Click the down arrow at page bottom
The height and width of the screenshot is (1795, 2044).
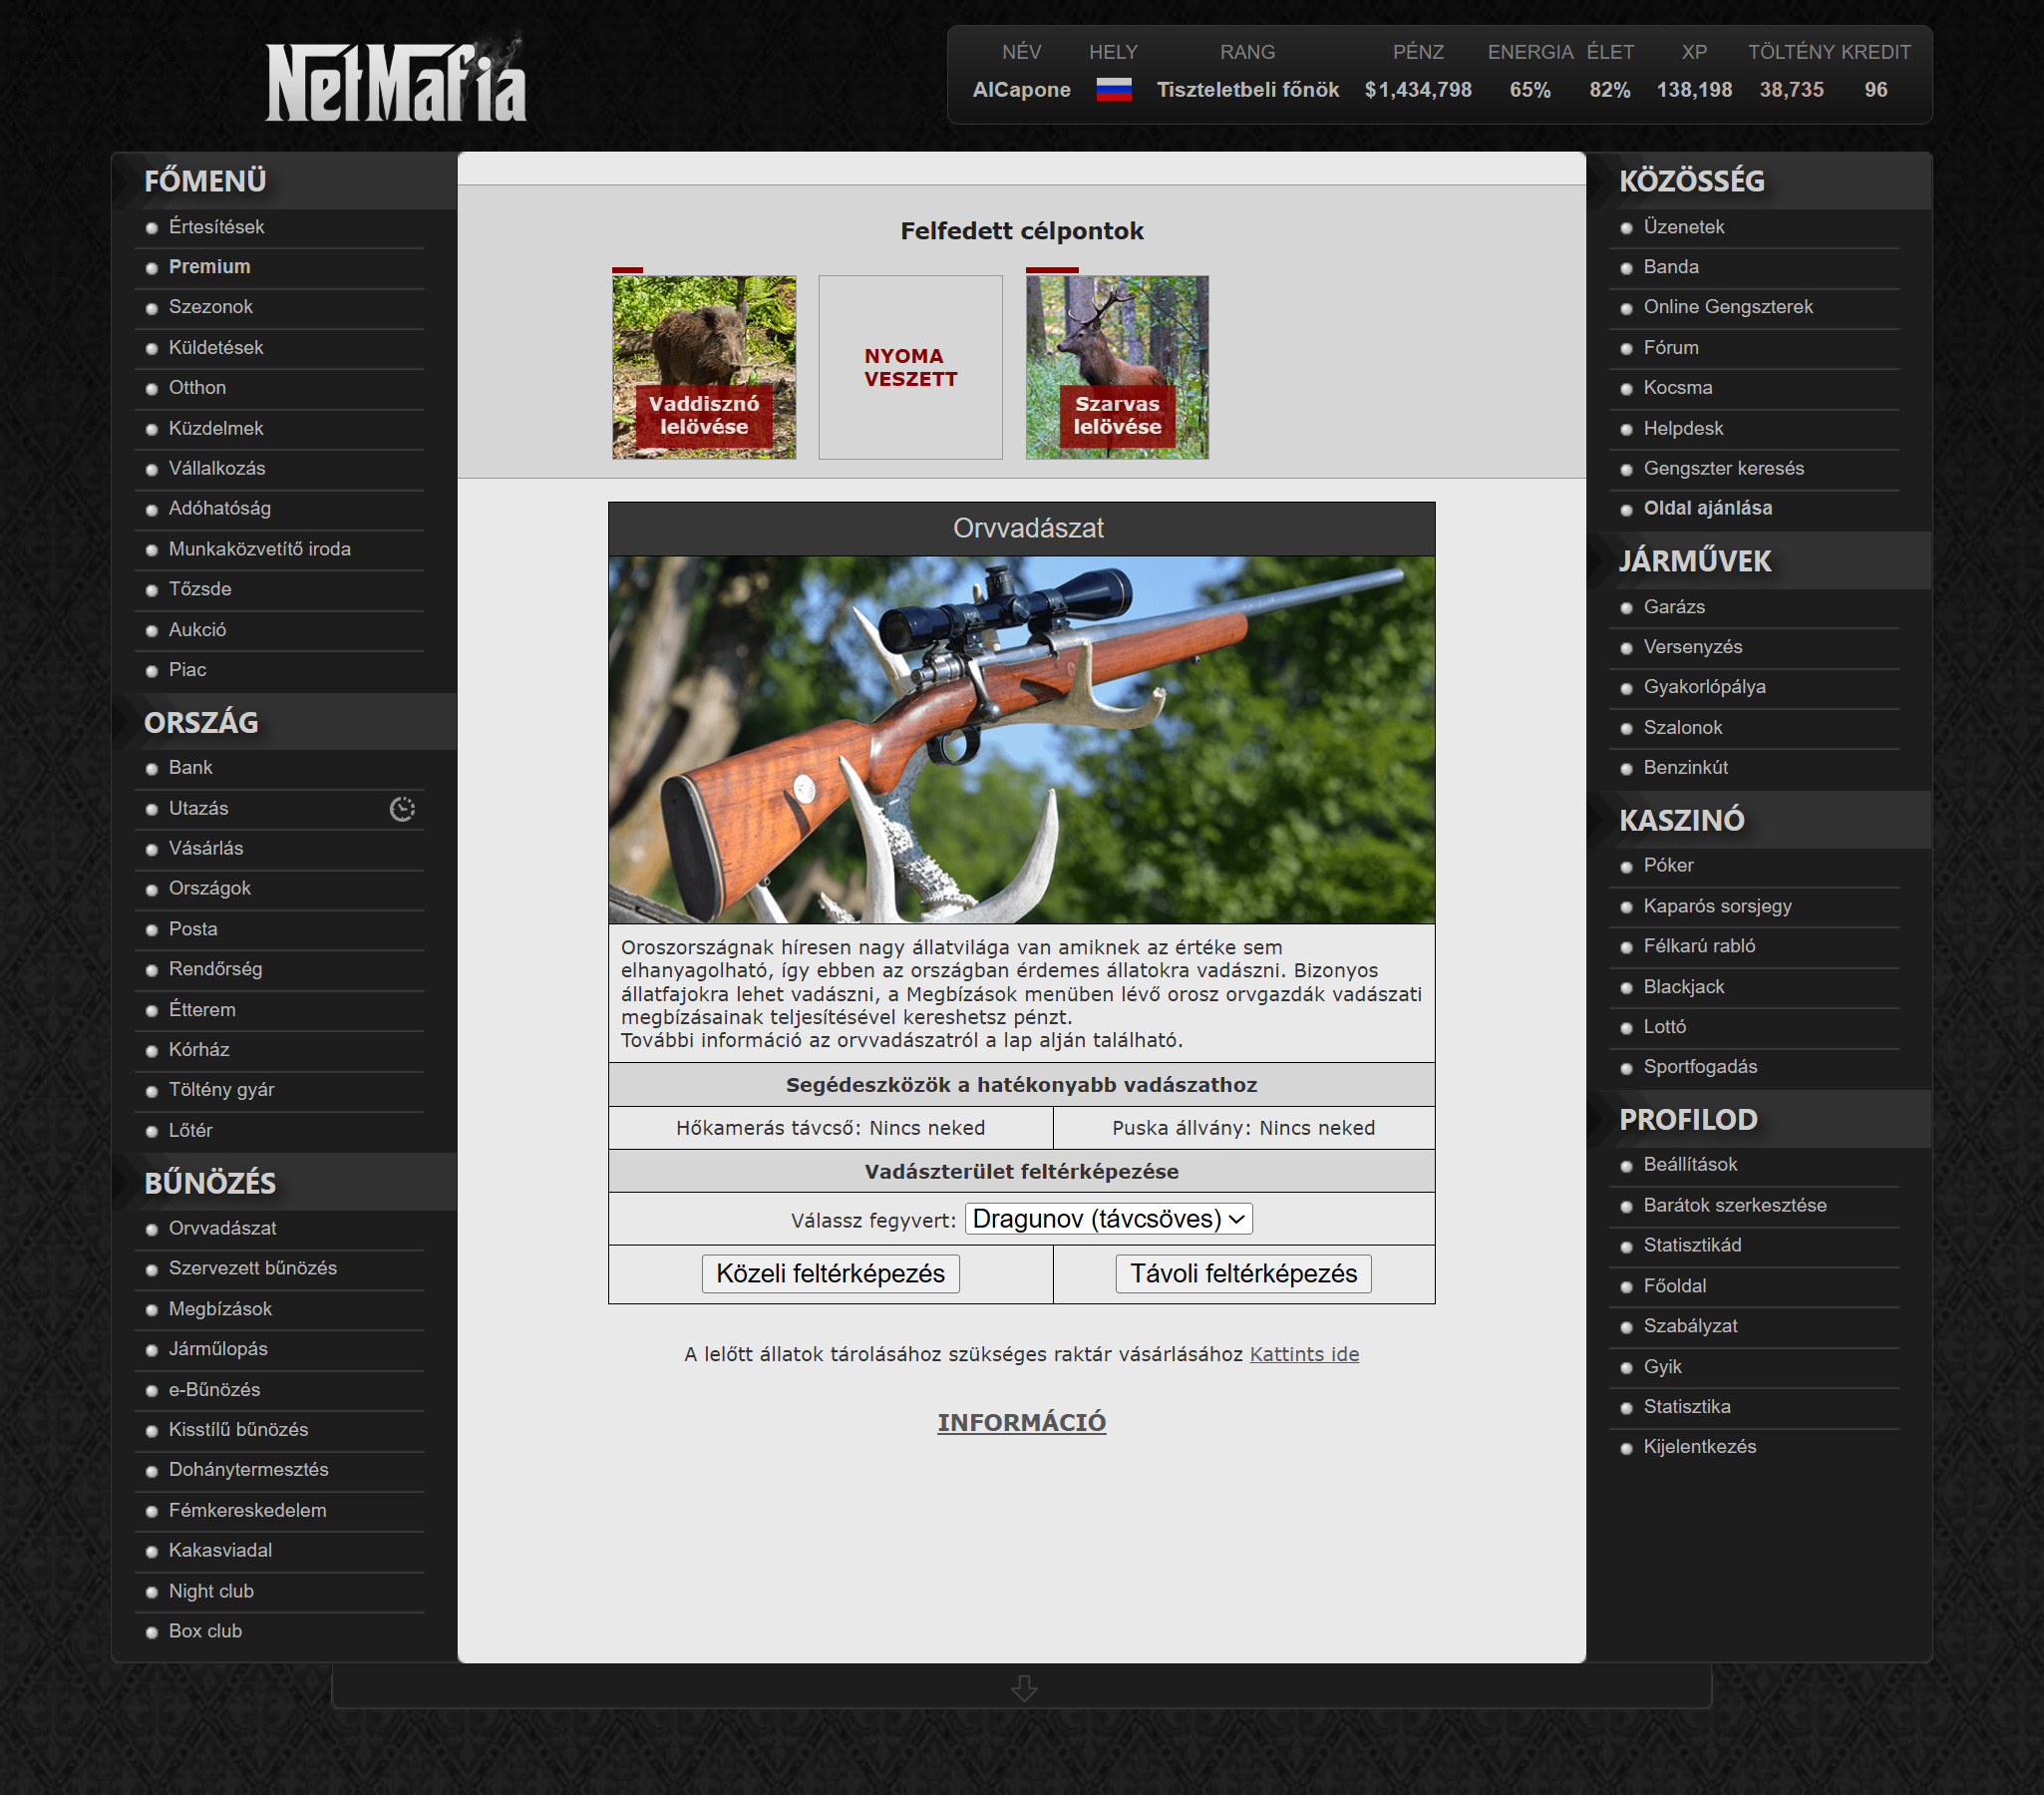point(1023,1689)
